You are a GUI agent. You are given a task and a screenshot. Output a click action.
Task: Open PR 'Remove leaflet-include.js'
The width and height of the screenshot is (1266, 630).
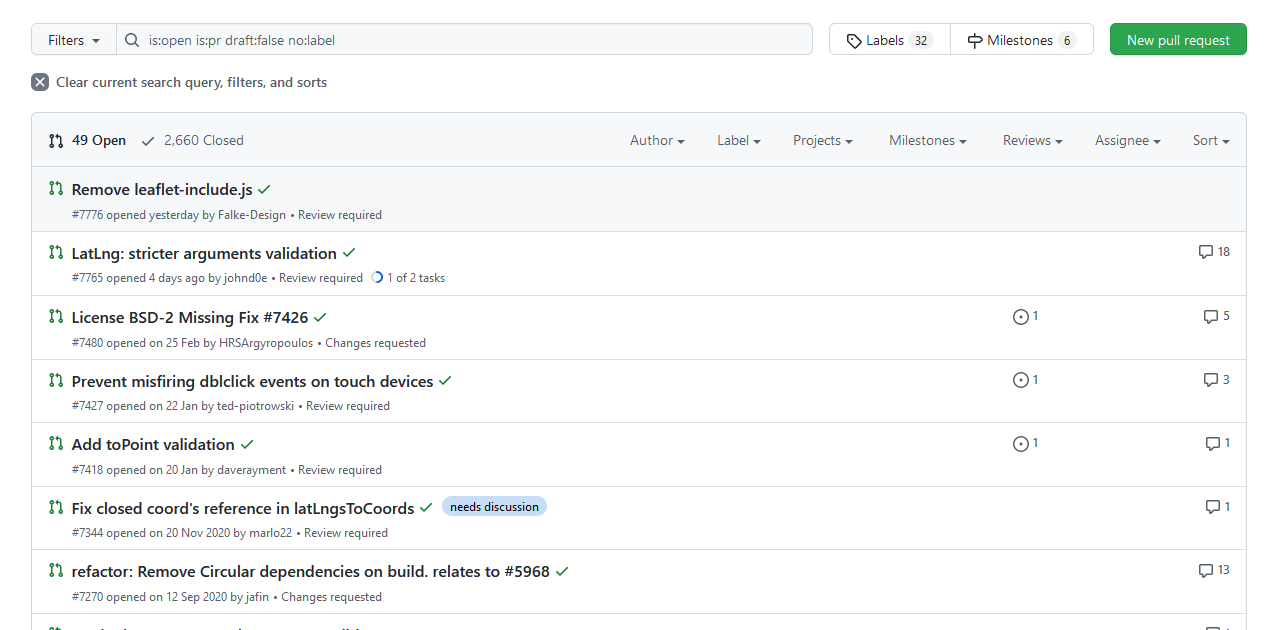click(x=162, y=189)
